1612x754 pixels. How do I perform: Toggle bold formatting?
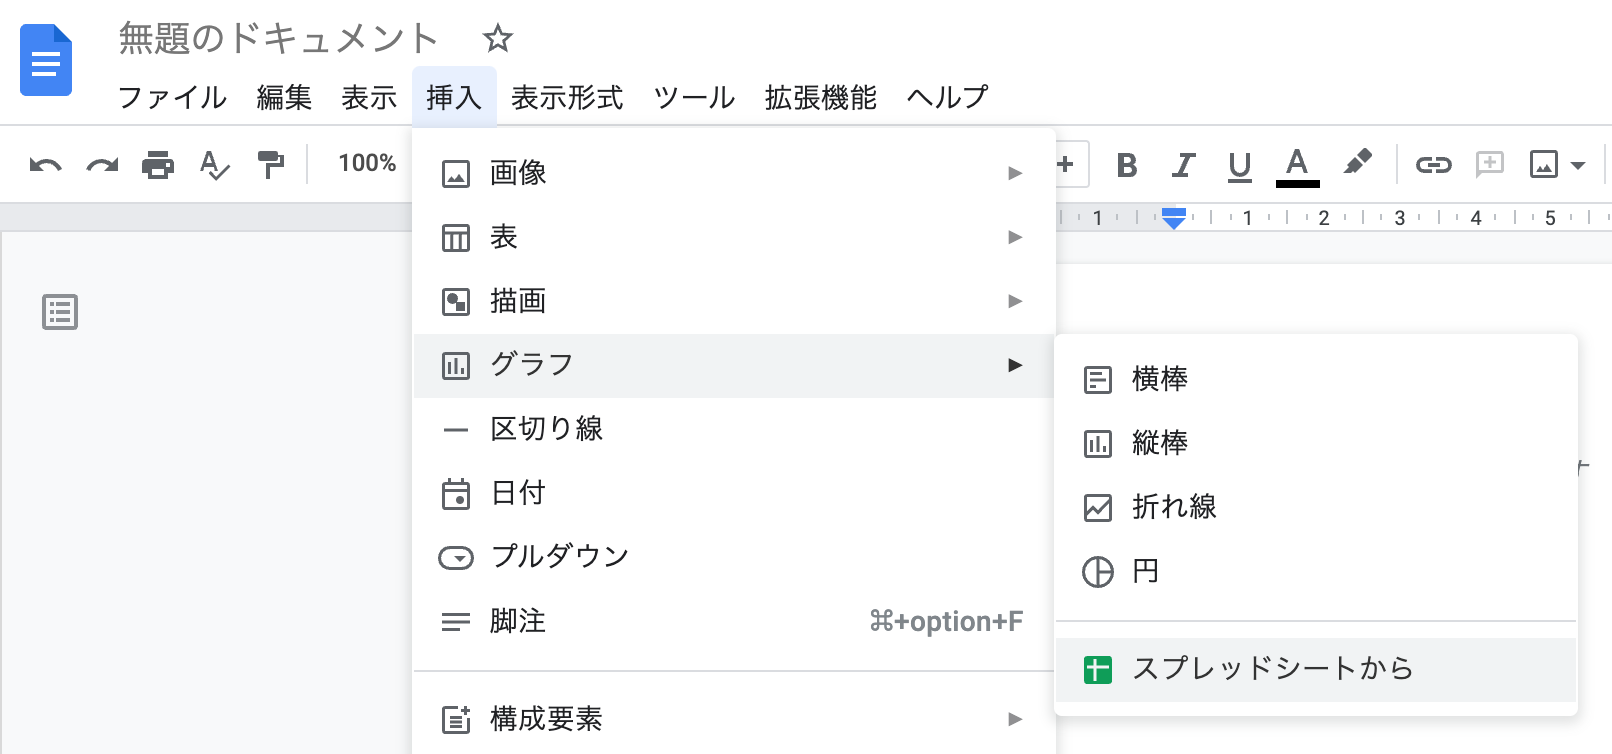pos(1126,165)
